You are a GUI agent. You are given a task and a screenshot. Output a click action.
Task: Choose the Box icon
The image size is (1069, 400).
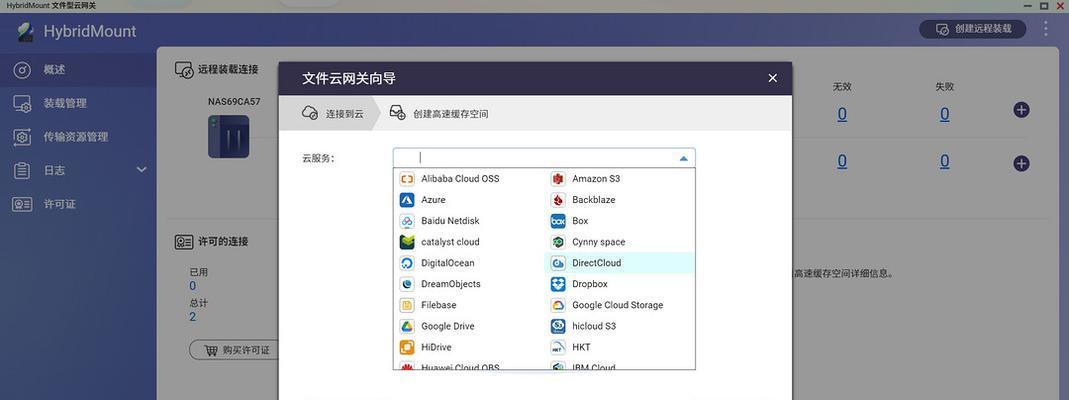tap(558, 221)
